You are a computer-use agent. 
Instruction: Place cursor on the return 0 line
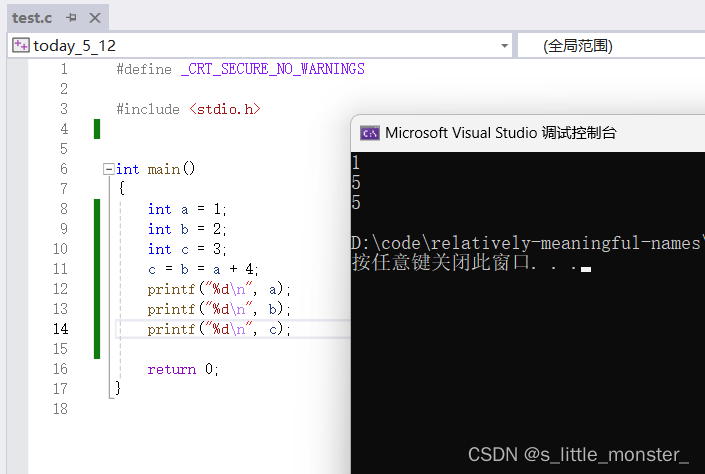[x=182, y=369]
